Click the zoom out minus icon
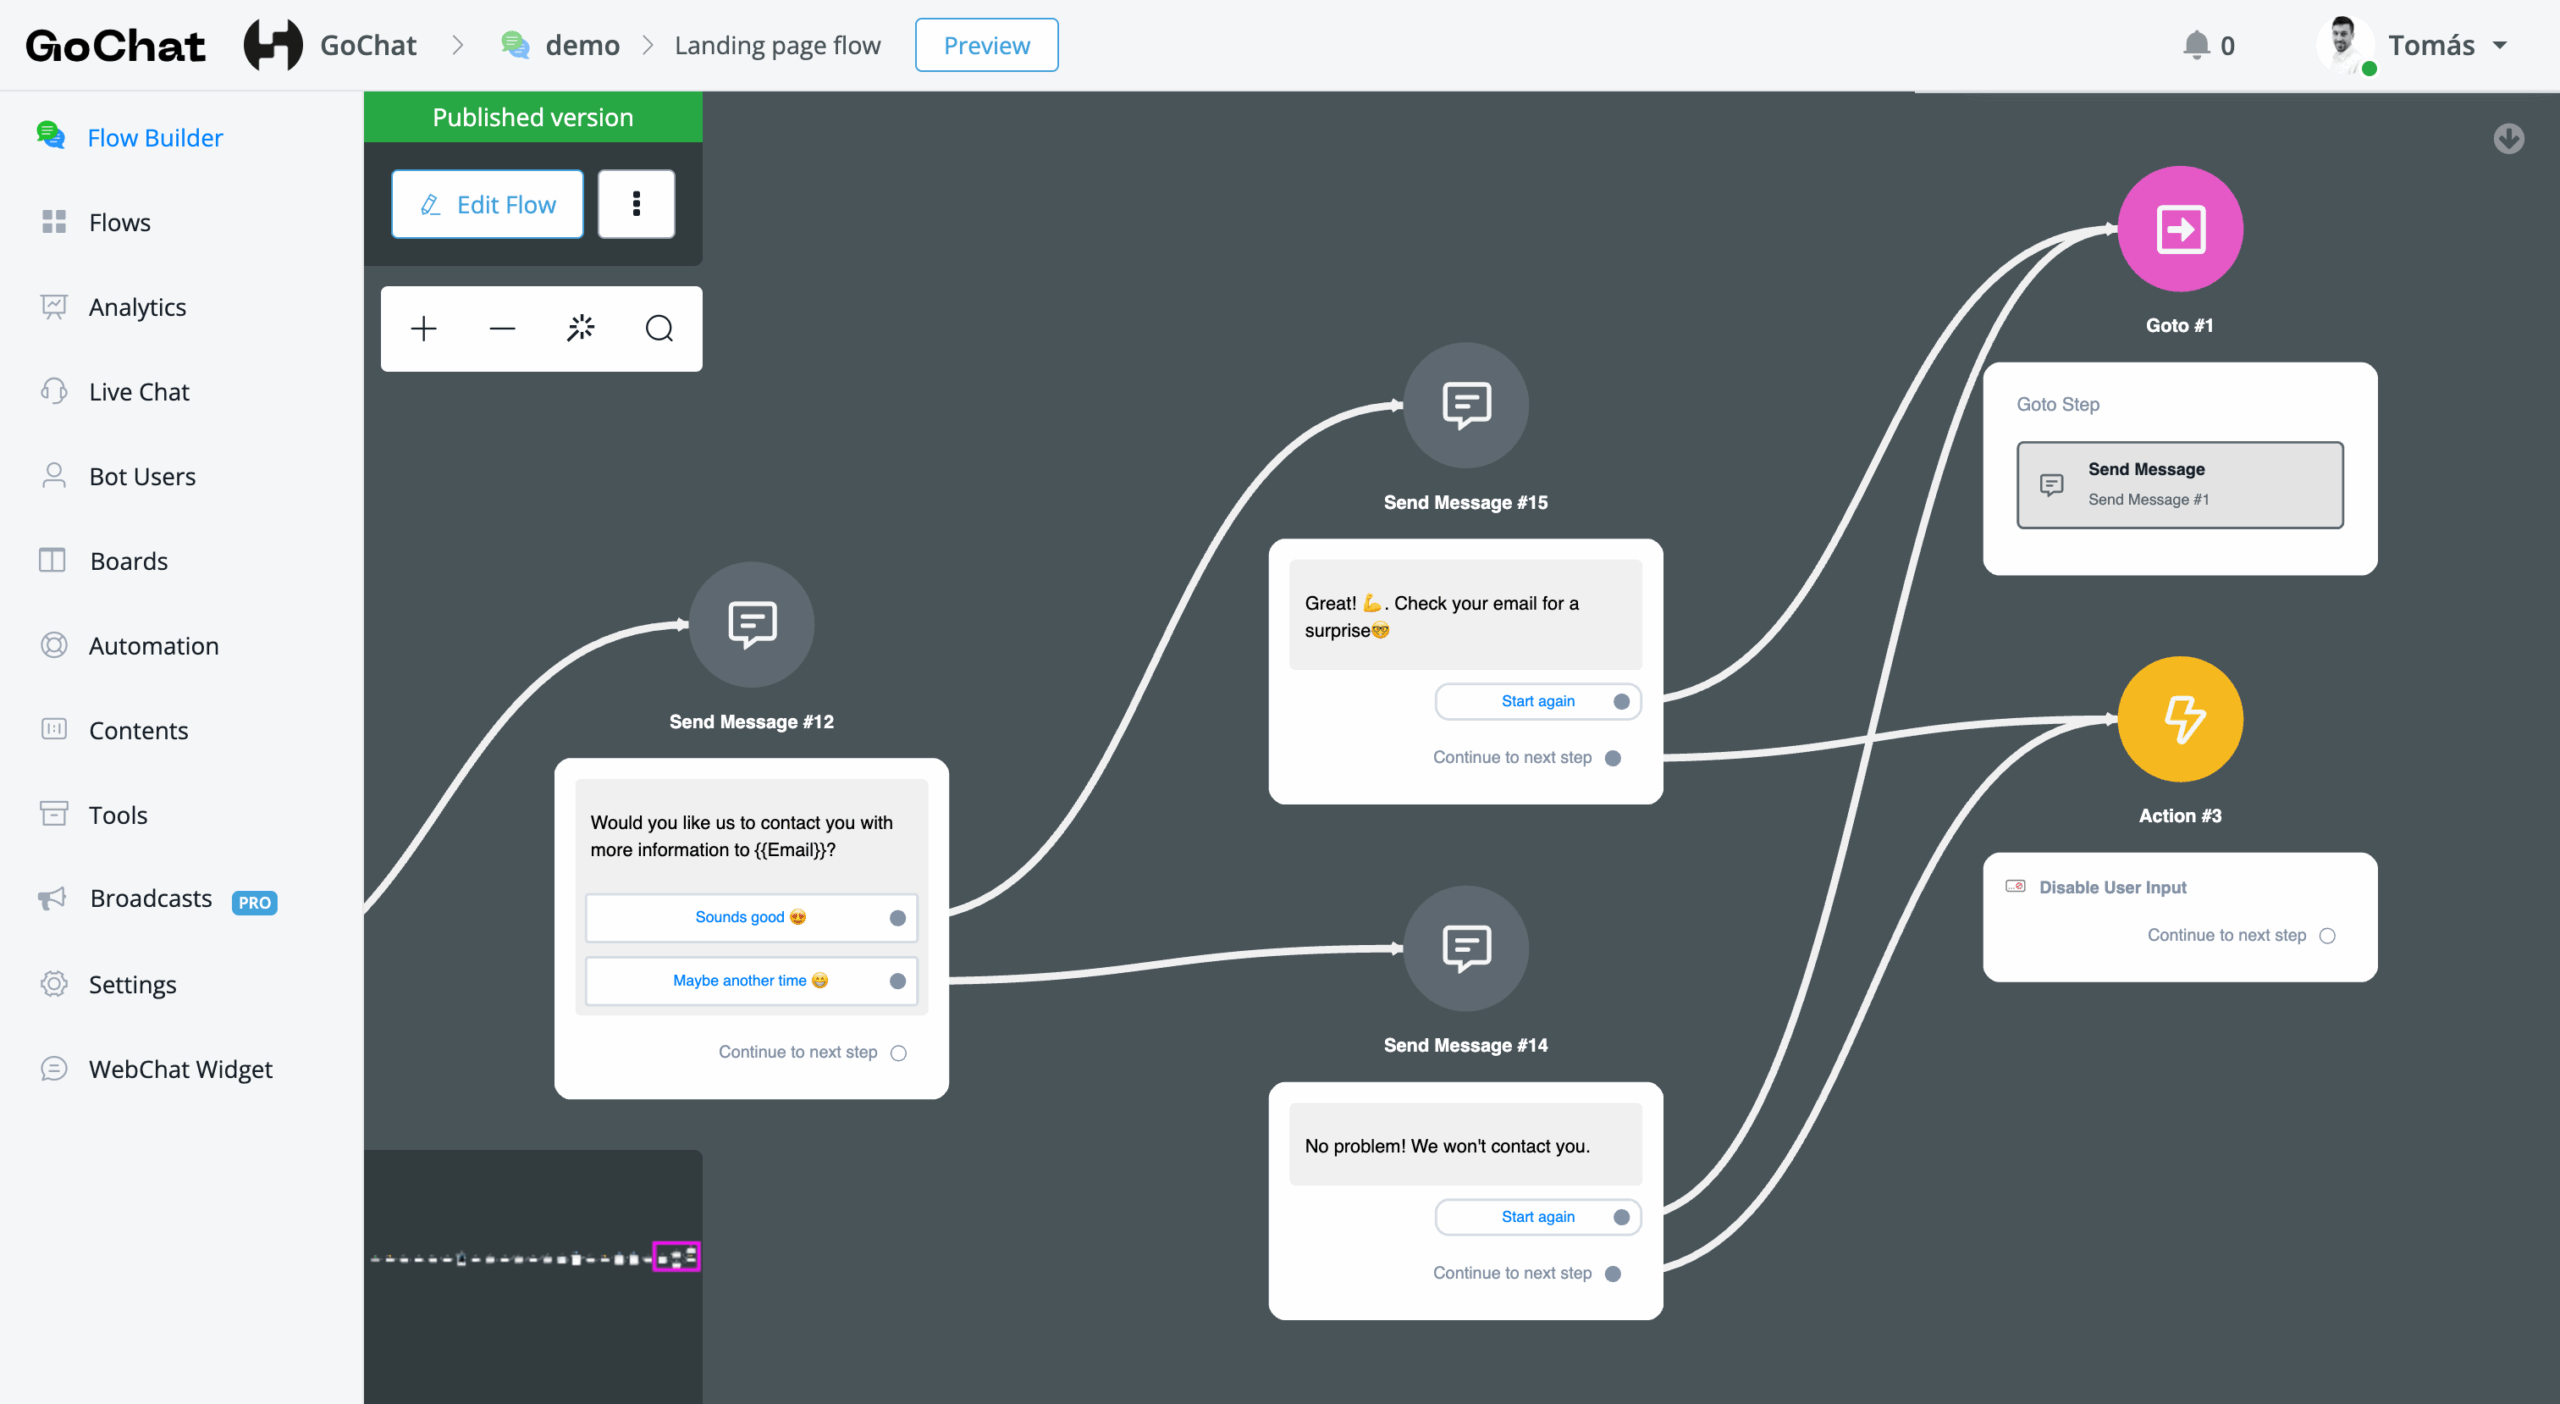The image size is (2560, 1404). click(x=502, y=328)
